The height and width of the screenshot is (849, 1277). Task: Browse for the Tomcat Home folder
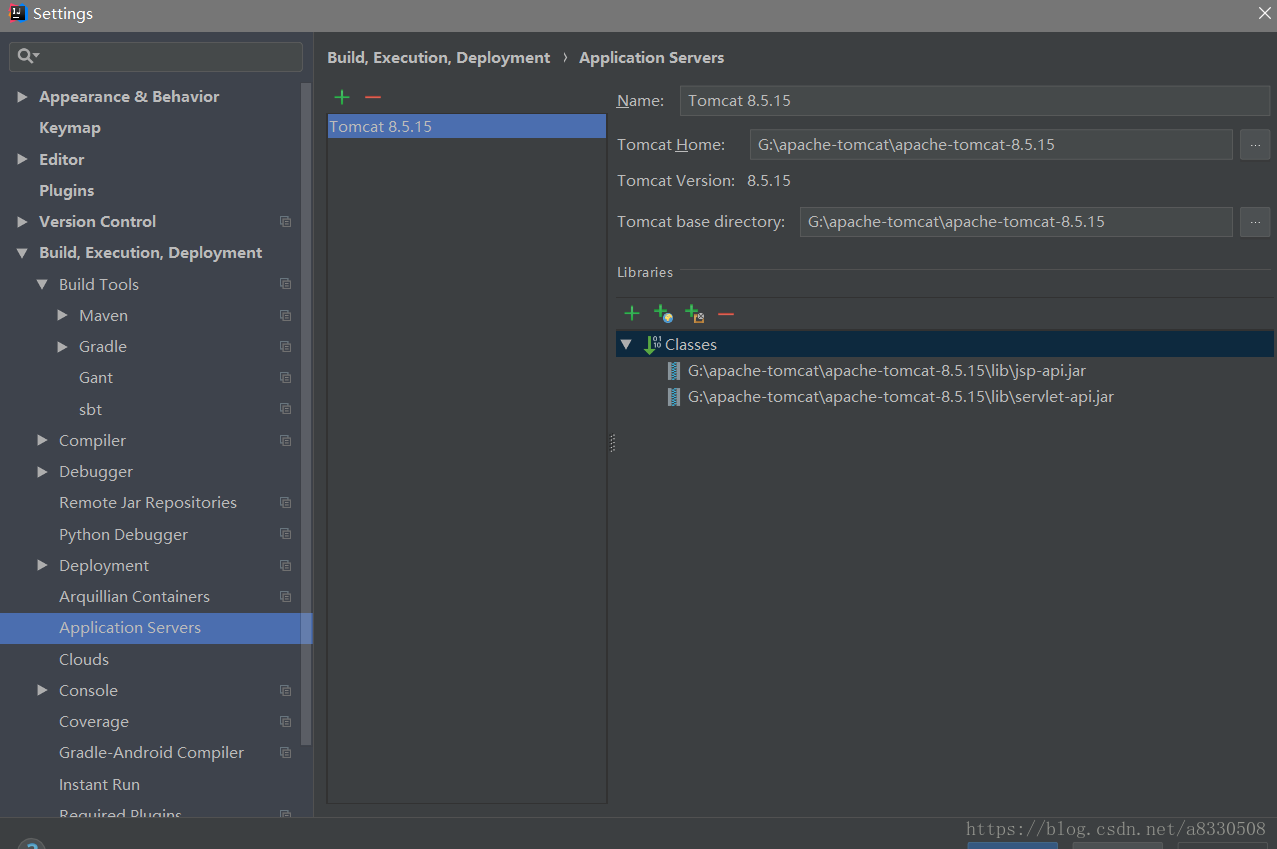pyautogui.click(x=1255, y=144)
